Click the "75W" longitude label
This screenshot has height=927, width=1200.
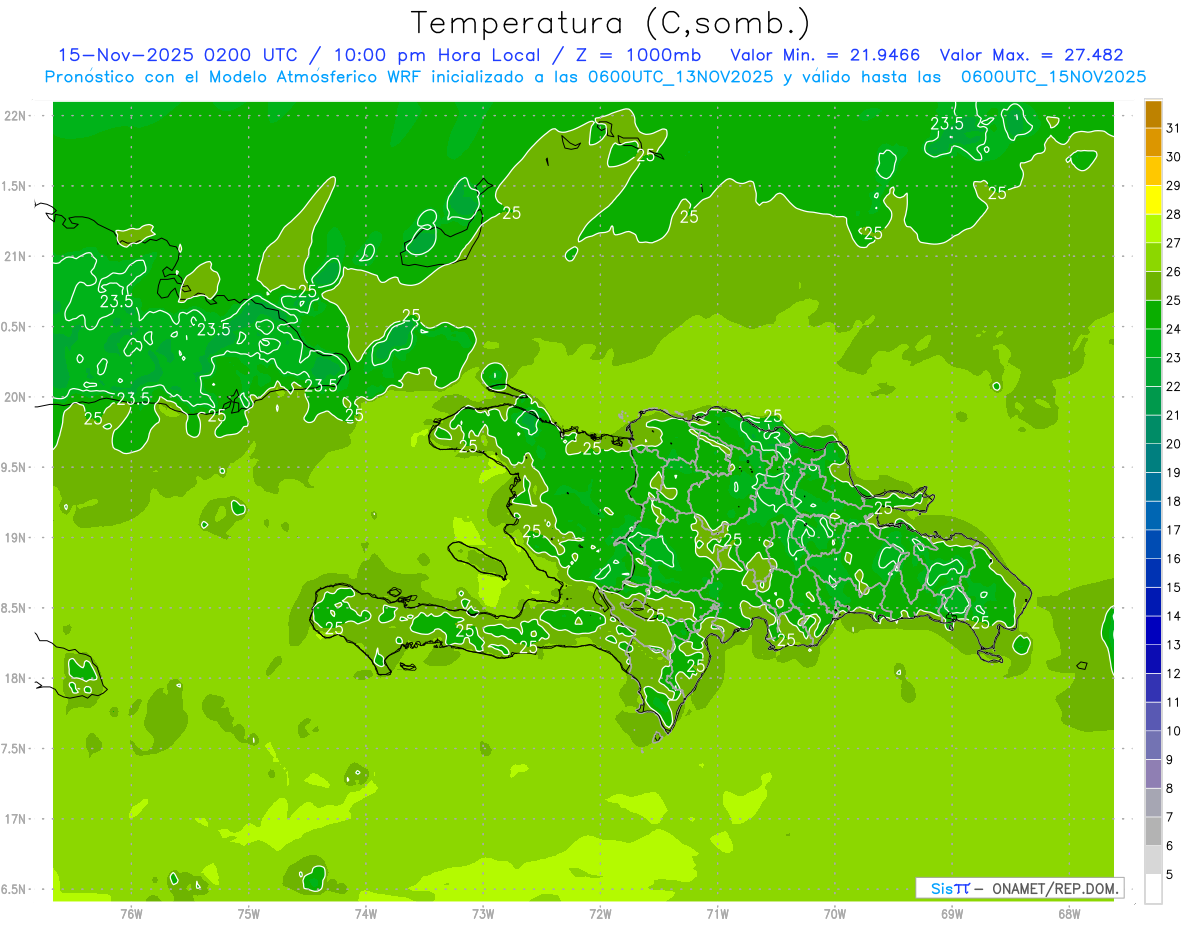pos(249,914)
